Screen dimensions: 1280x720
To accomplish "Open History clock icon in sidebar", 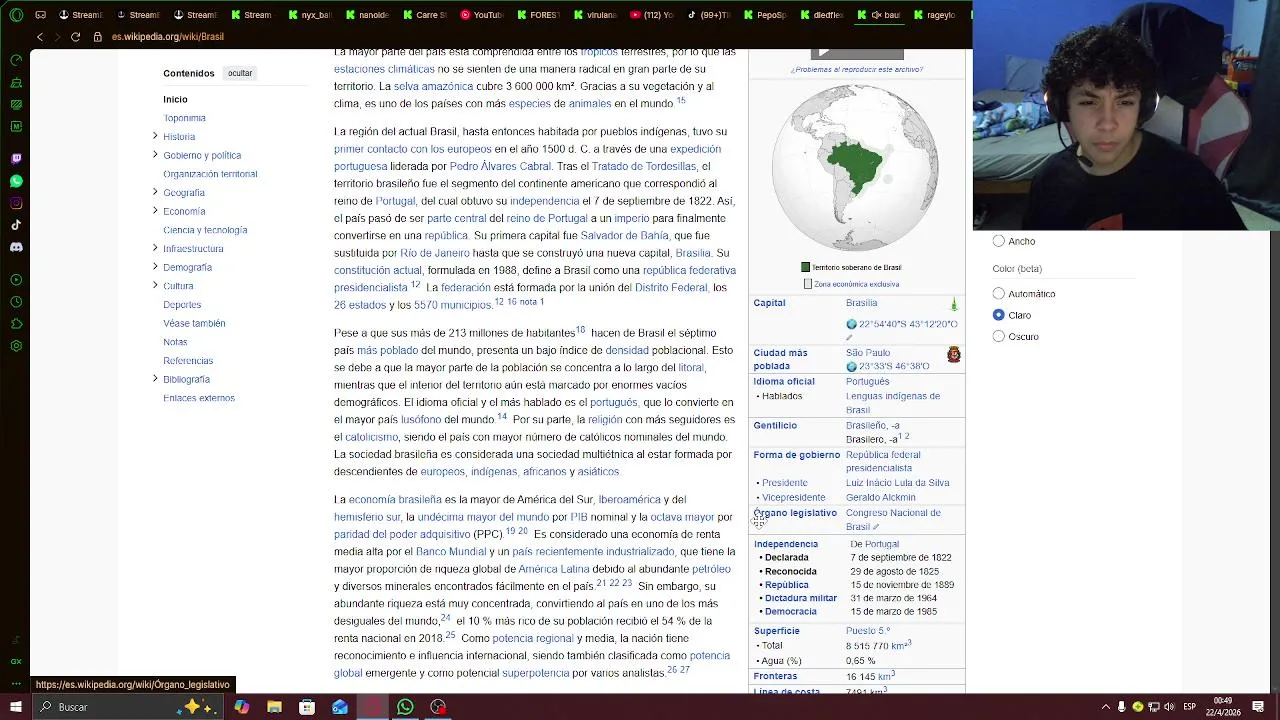I will [16, 302].
